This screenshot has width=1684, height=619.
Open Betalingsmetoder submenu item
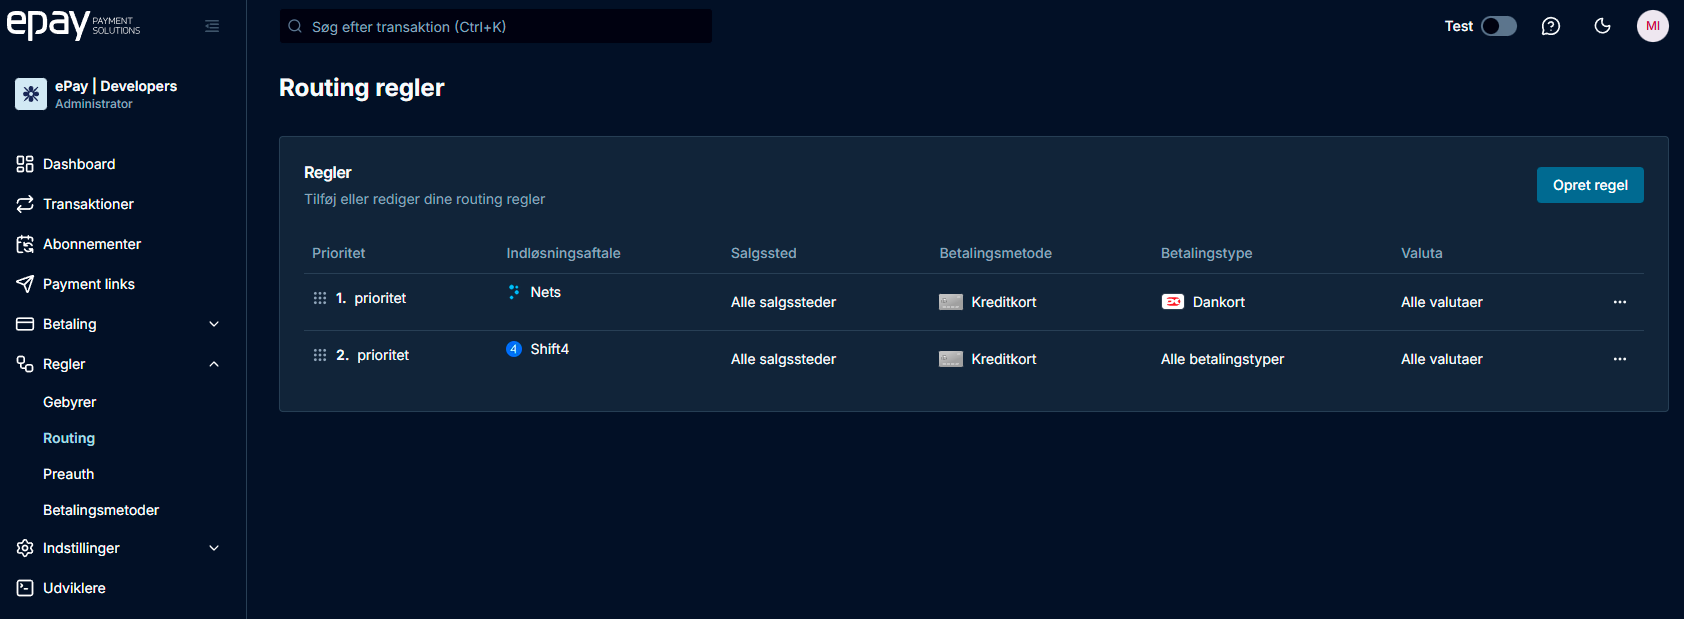(101, 510)
